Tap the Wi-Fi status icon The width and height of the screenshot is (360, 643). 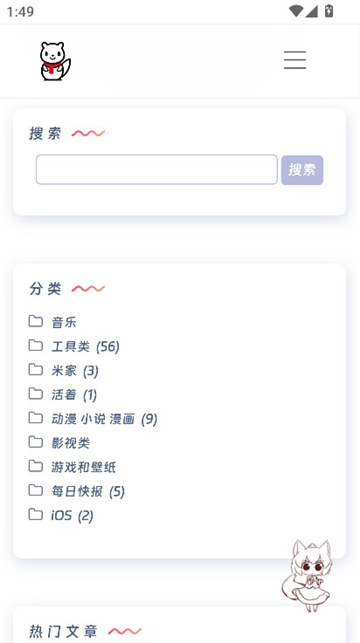[x=296, y=11]
